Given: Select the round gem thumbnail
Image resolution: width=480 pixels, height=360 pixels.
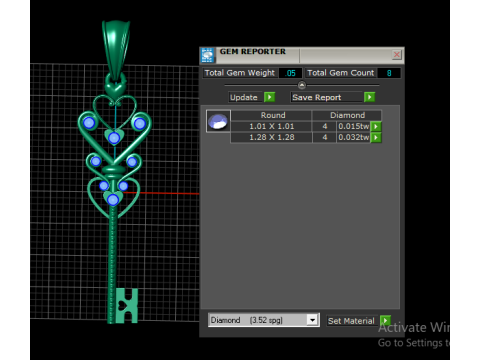Looking at the screenshot, I should coord(218,121).
